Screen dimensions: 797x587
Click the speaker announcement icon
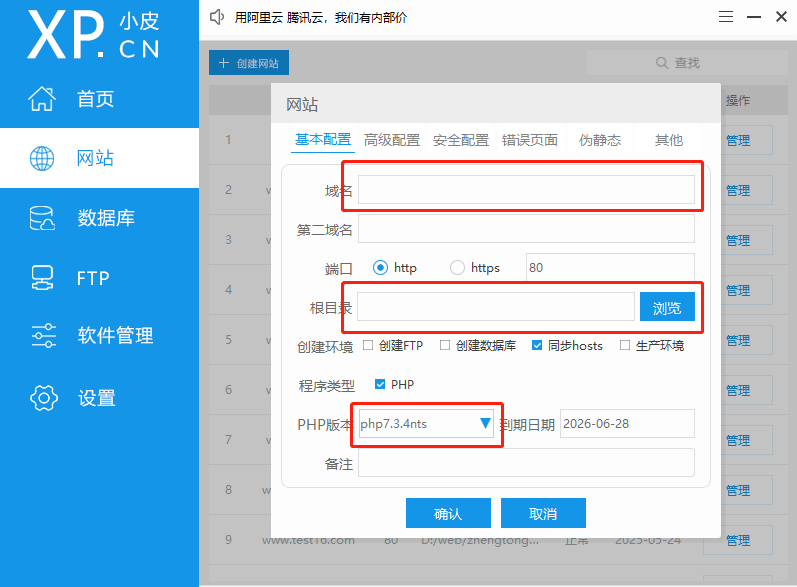217,17
